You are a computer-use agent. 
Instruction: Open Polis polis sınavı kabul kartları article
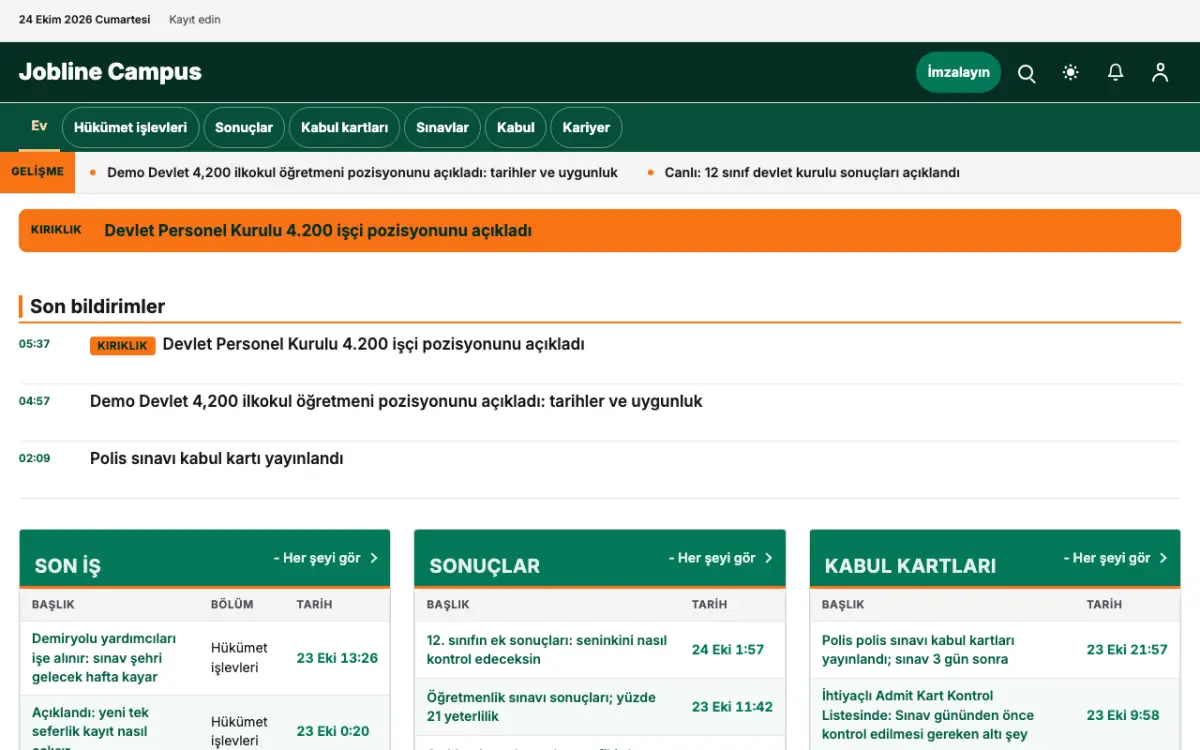point(918,649)
